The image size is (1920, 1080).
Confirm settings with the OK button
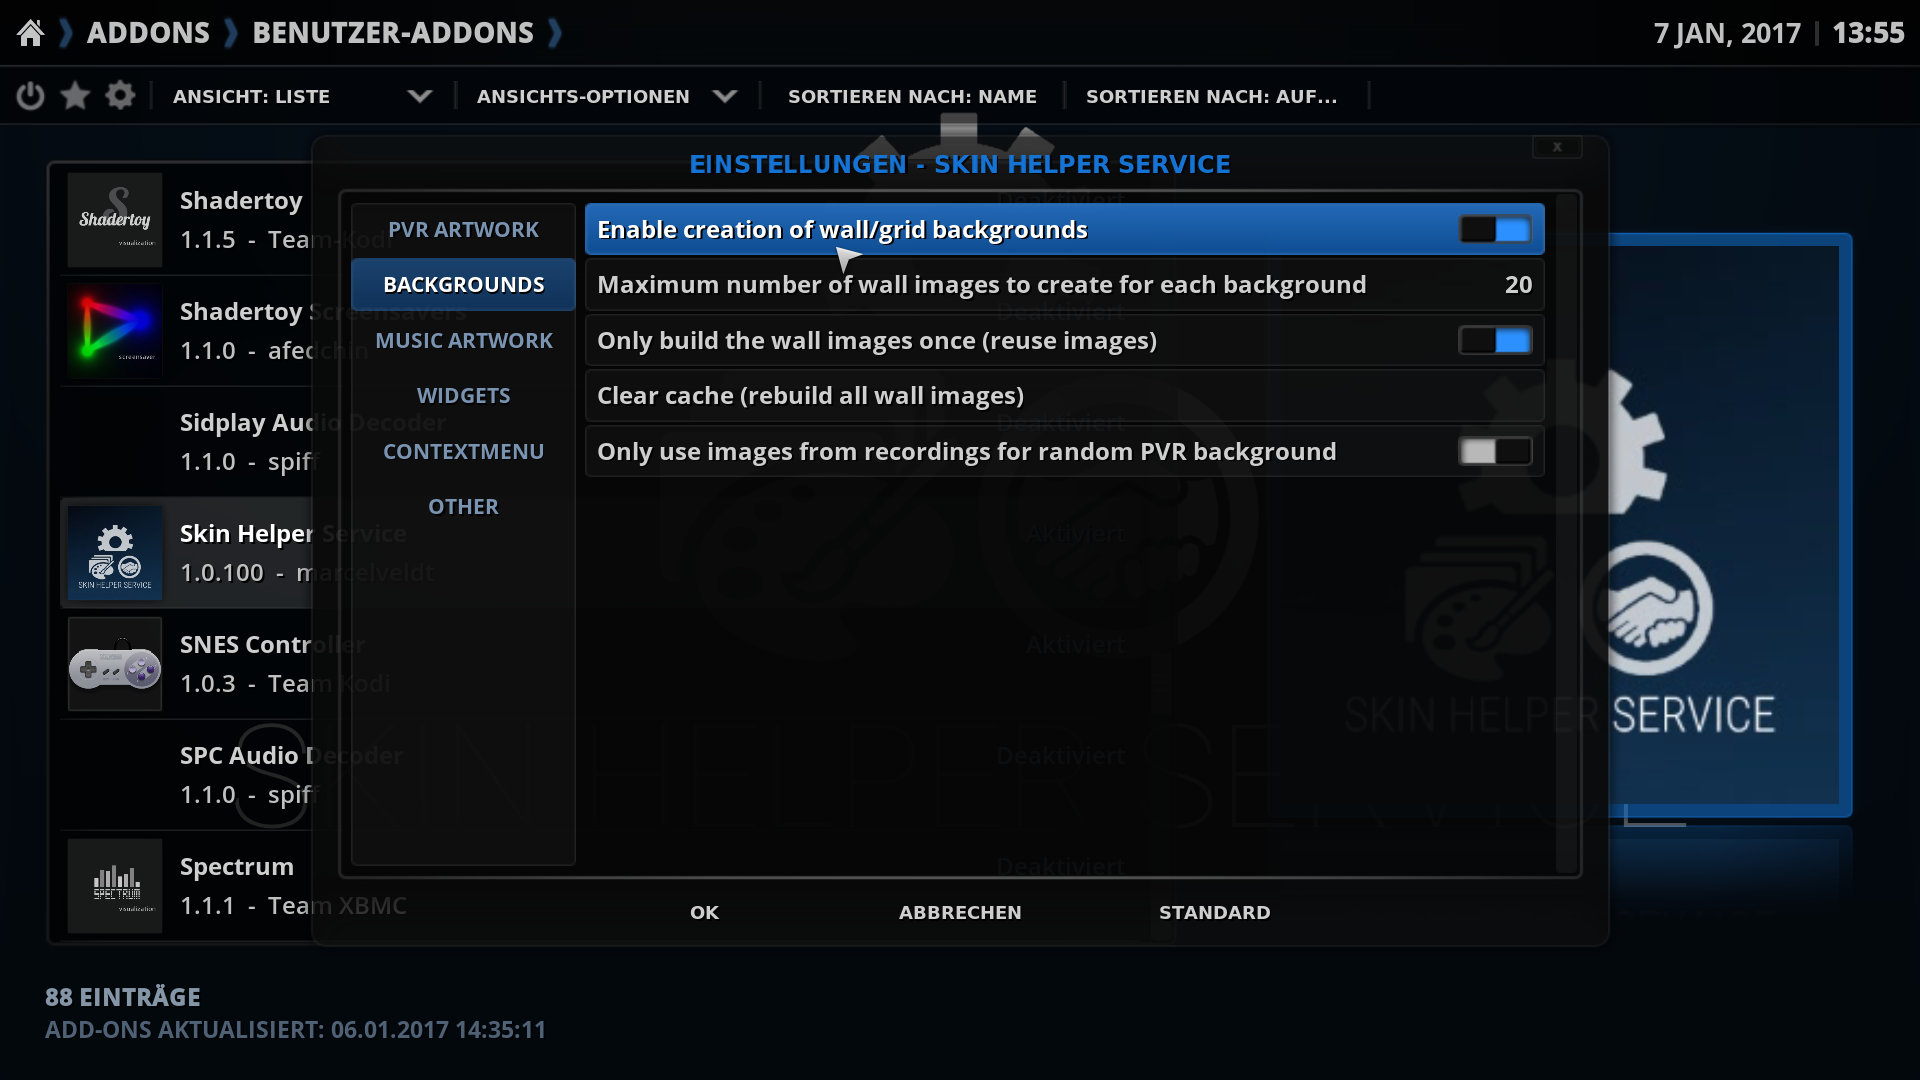(704, 912)
